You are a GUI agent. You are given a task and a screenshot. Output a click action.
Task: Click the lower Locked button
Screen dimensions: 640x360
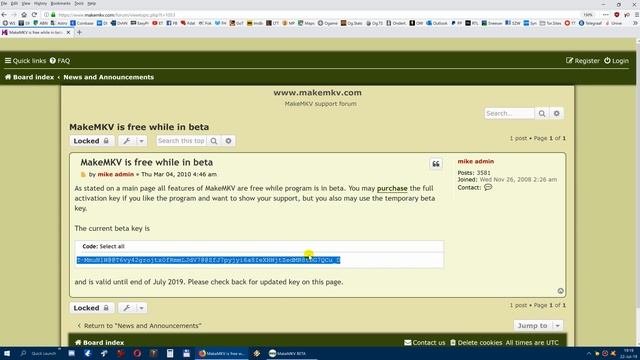tap(91, 308)
